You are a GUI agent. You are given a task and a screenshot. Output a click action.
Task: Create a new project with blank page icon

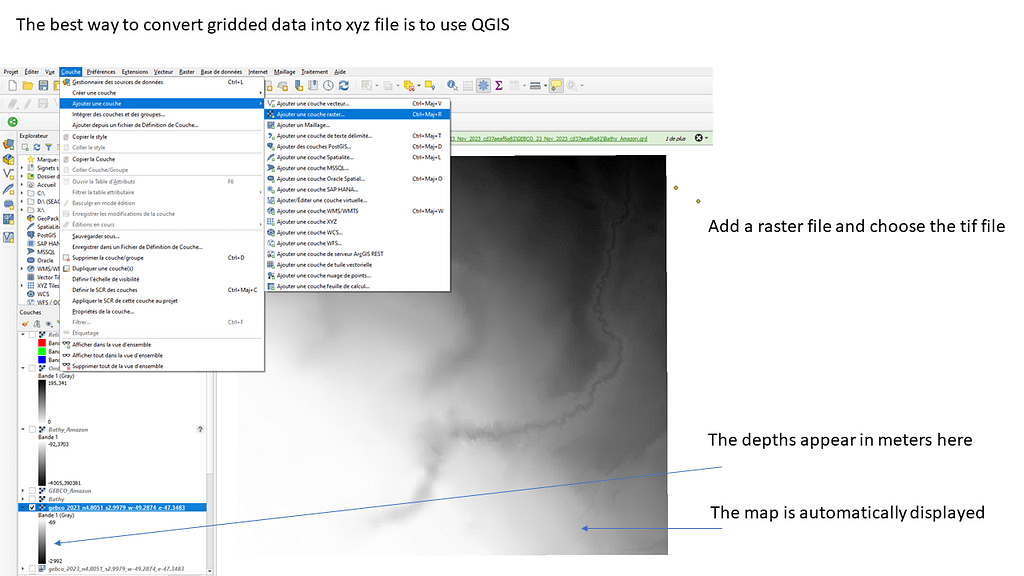(12, 86)
